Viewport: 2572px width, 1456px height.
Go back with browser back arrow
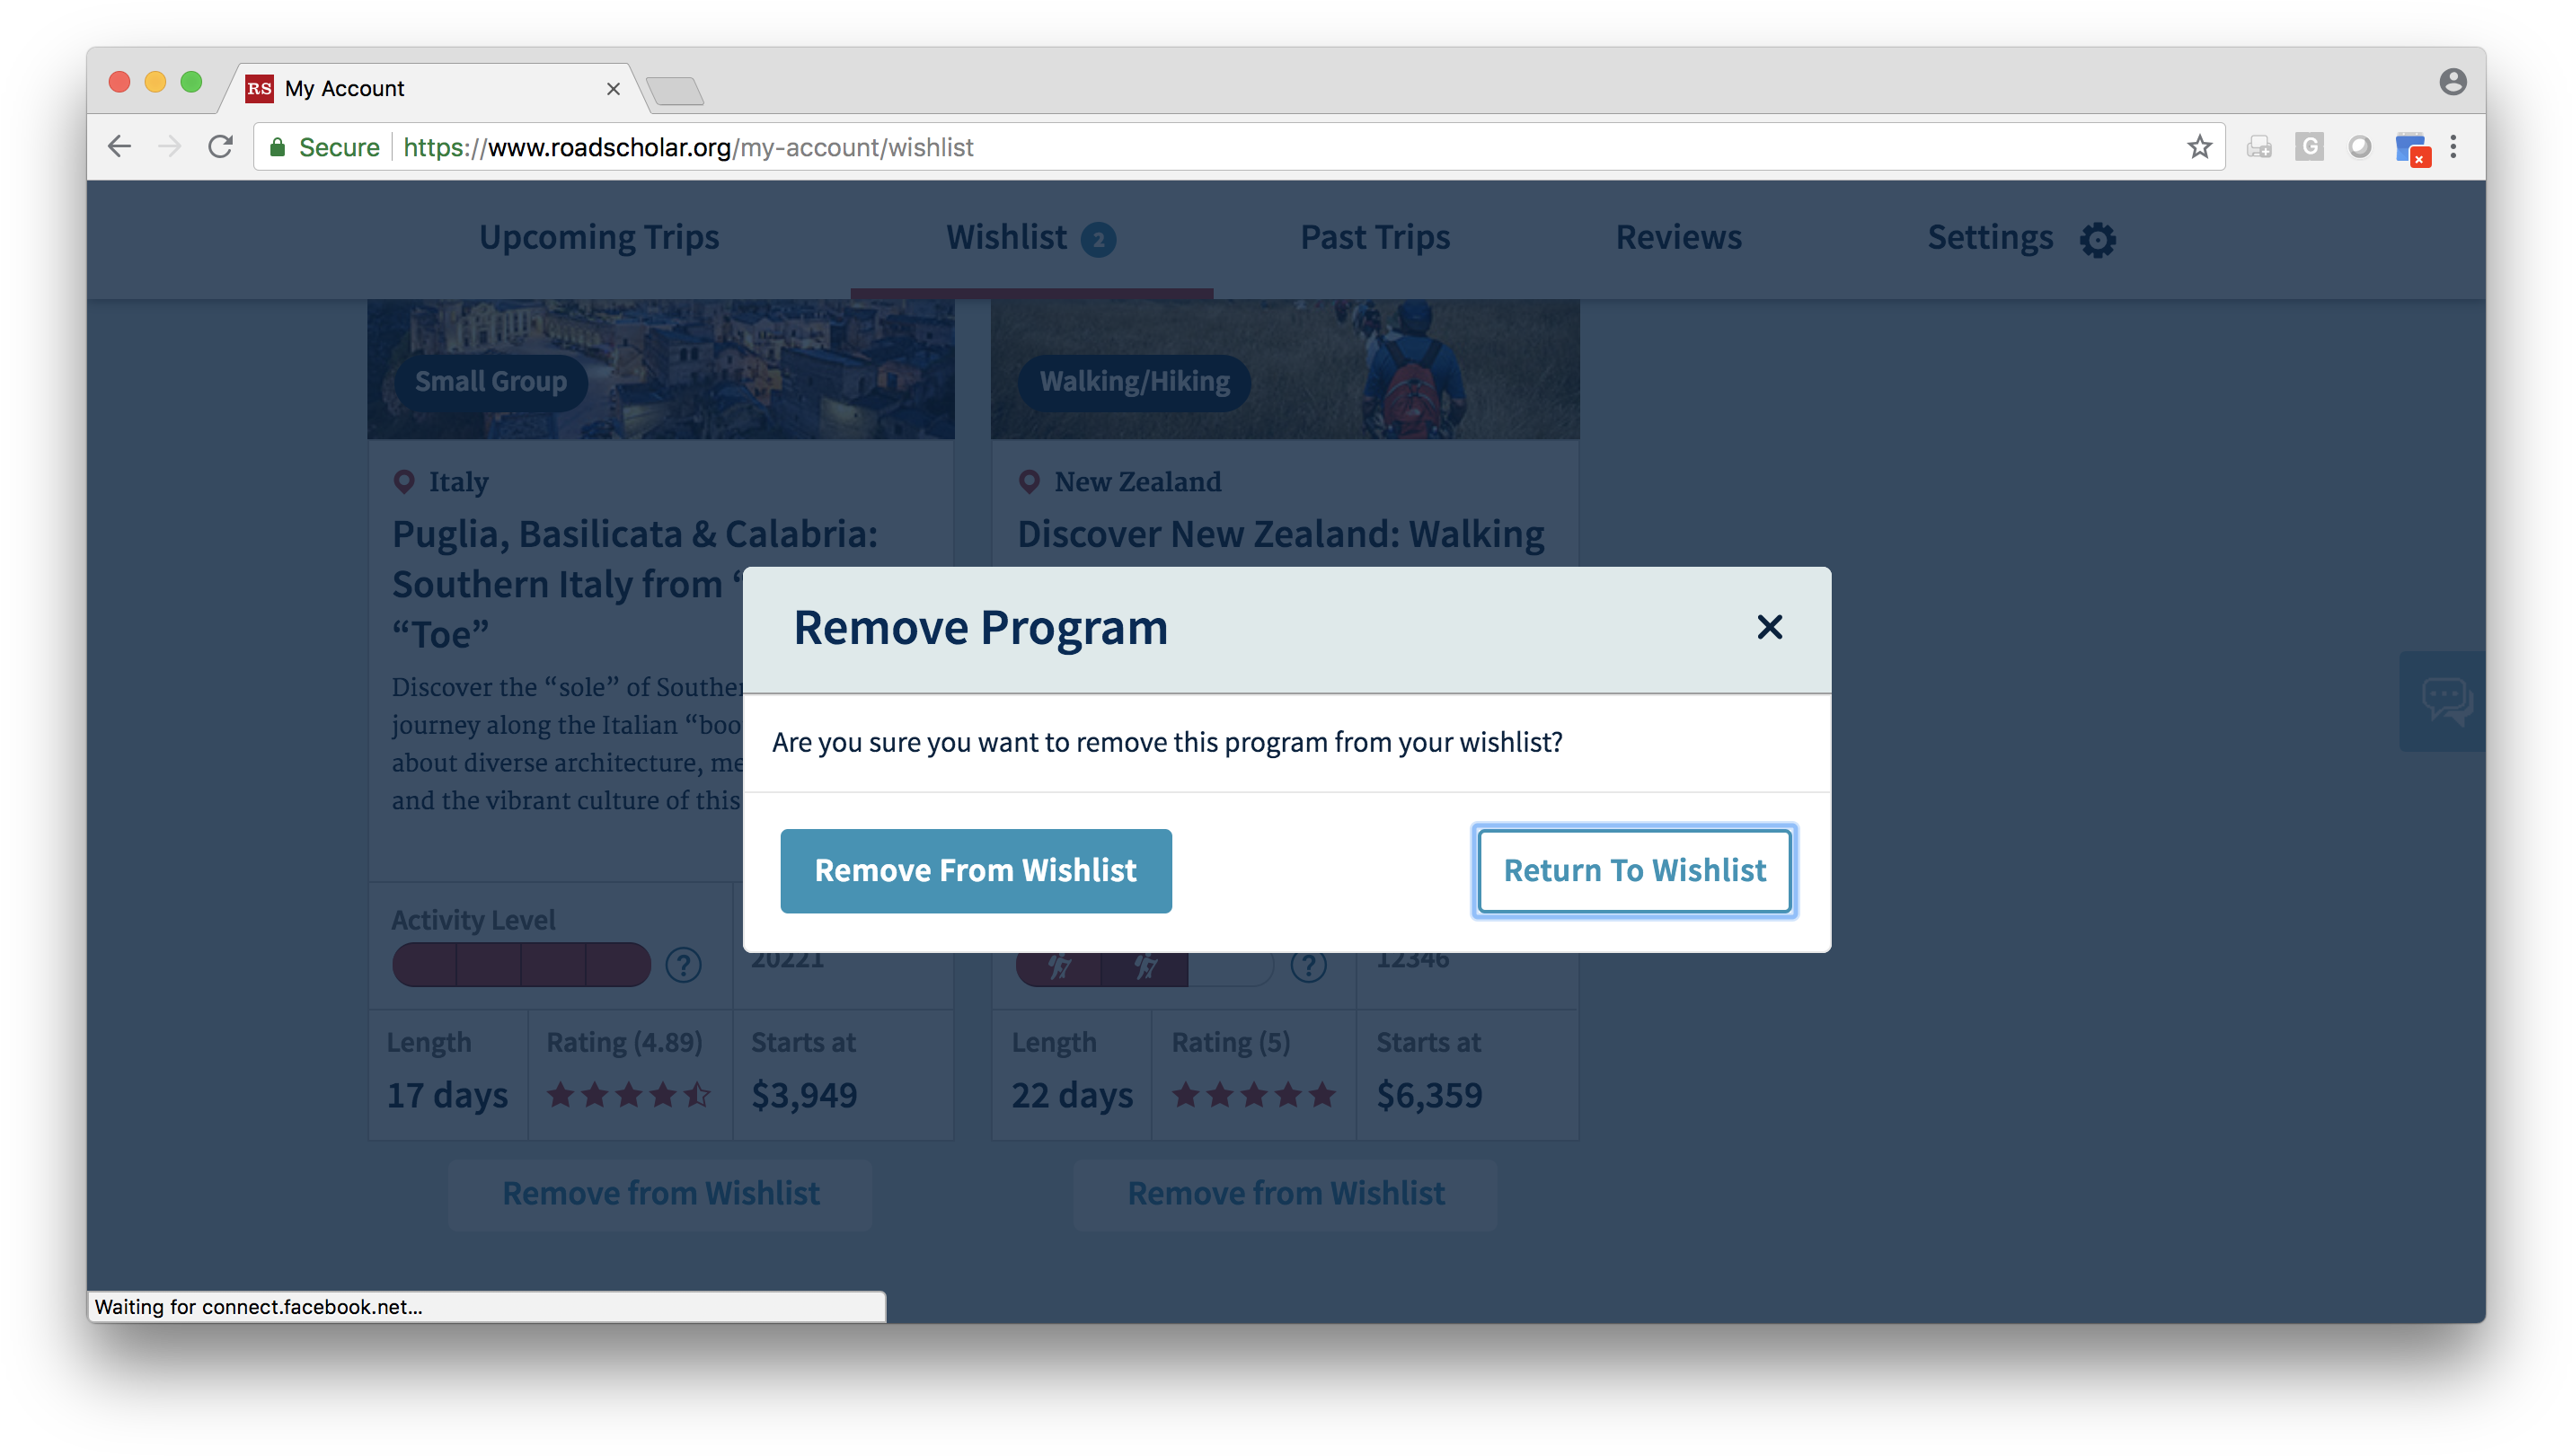tap(119, 147)
